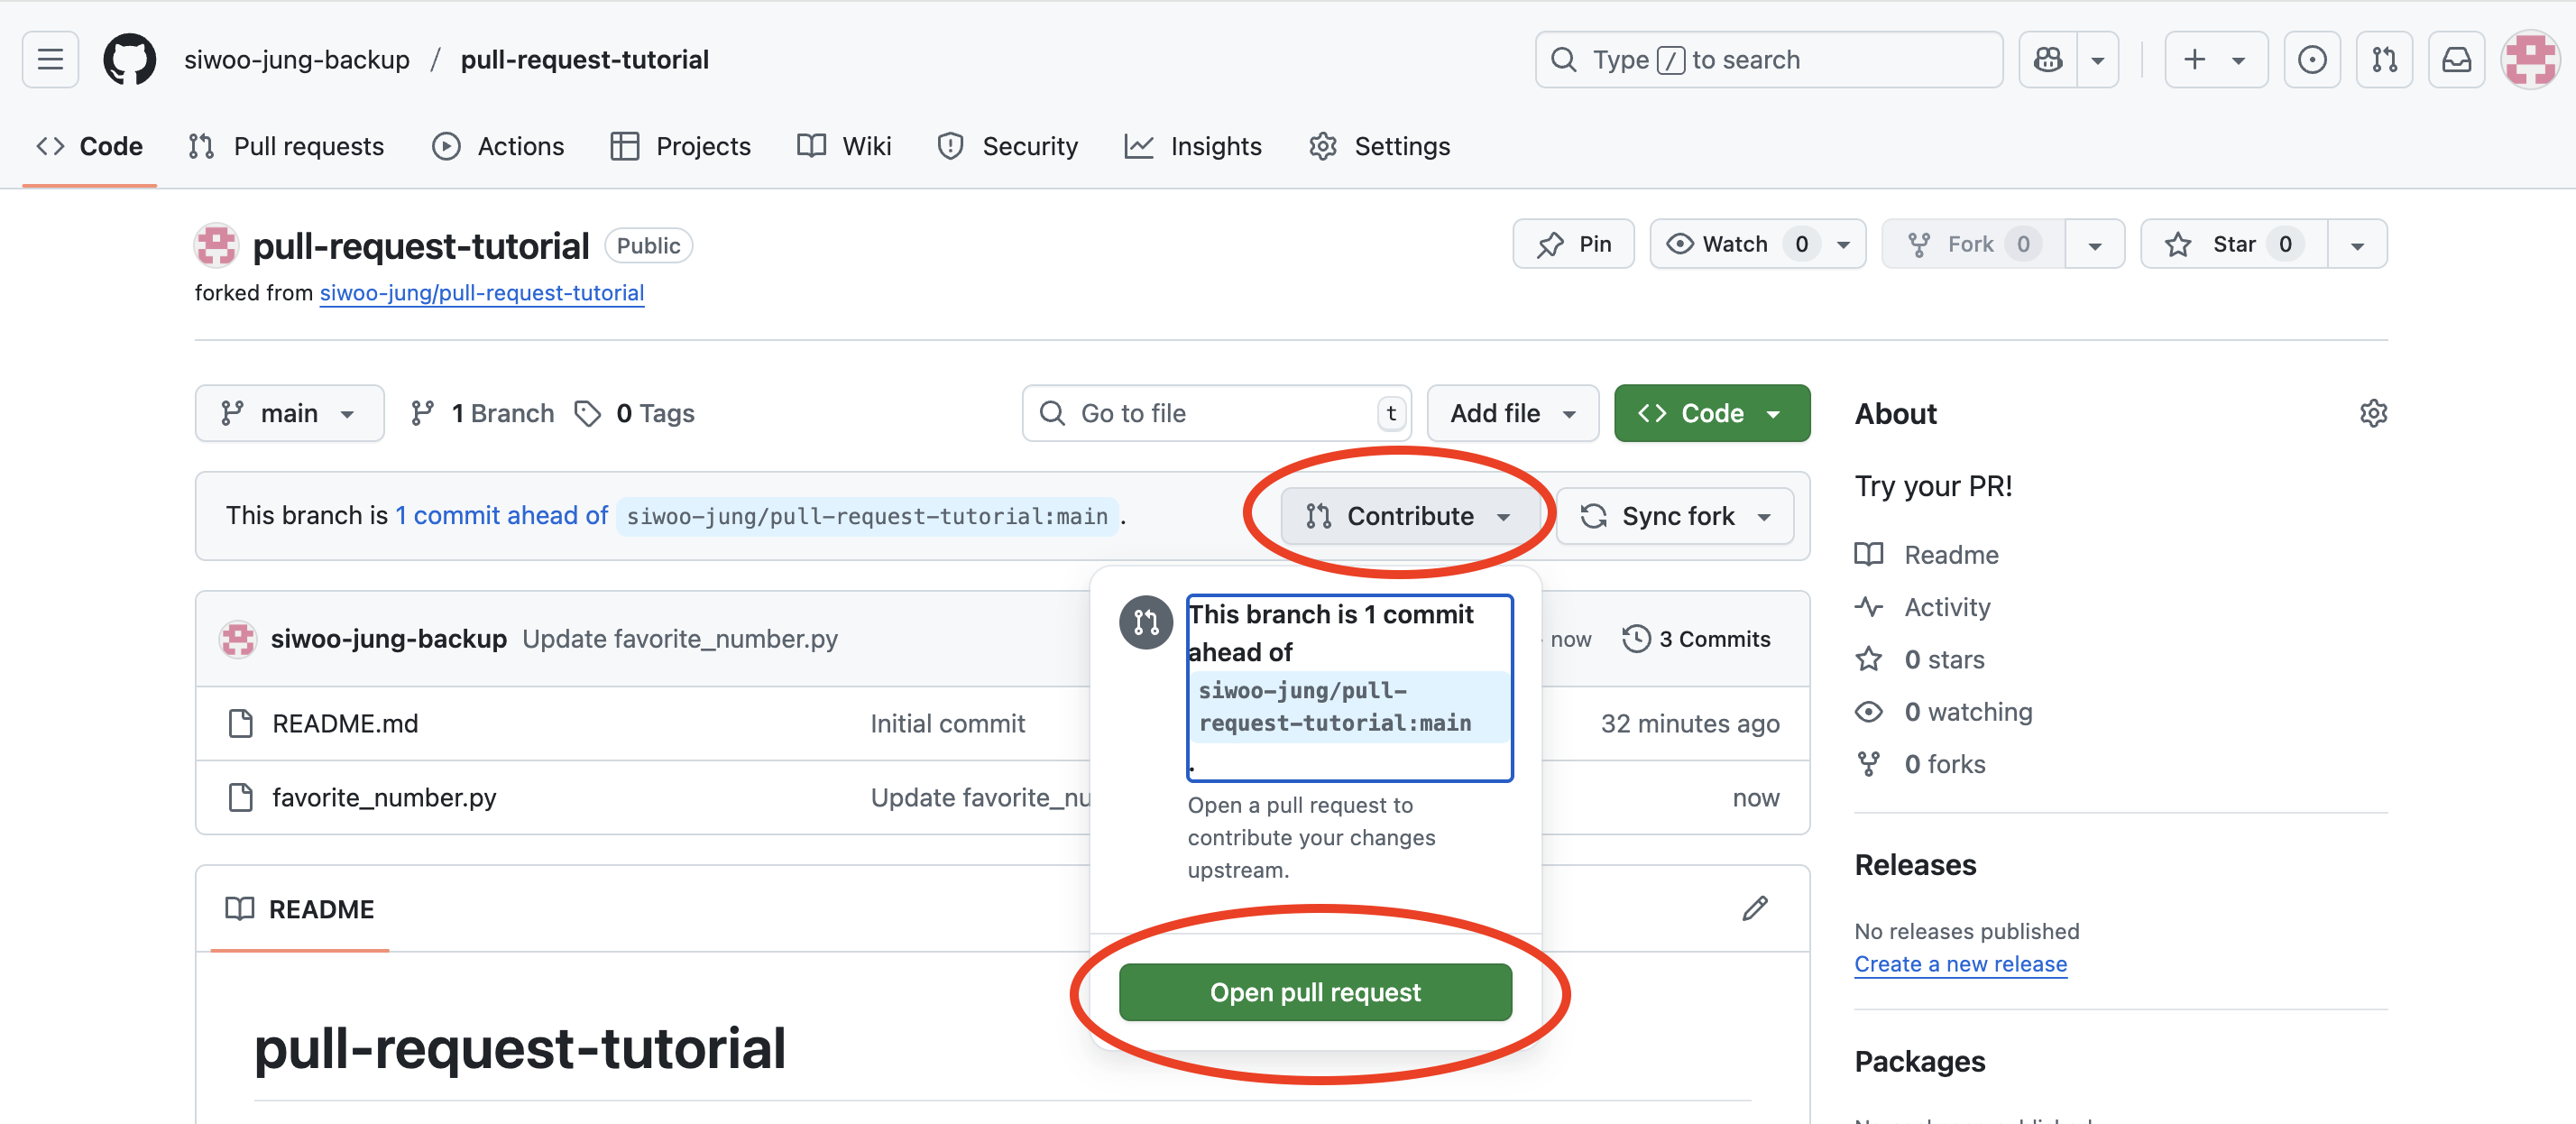This screenshot has width=2576, height=1124.
Task: View 0 stars stargazers link
Action: [1920, 659]
